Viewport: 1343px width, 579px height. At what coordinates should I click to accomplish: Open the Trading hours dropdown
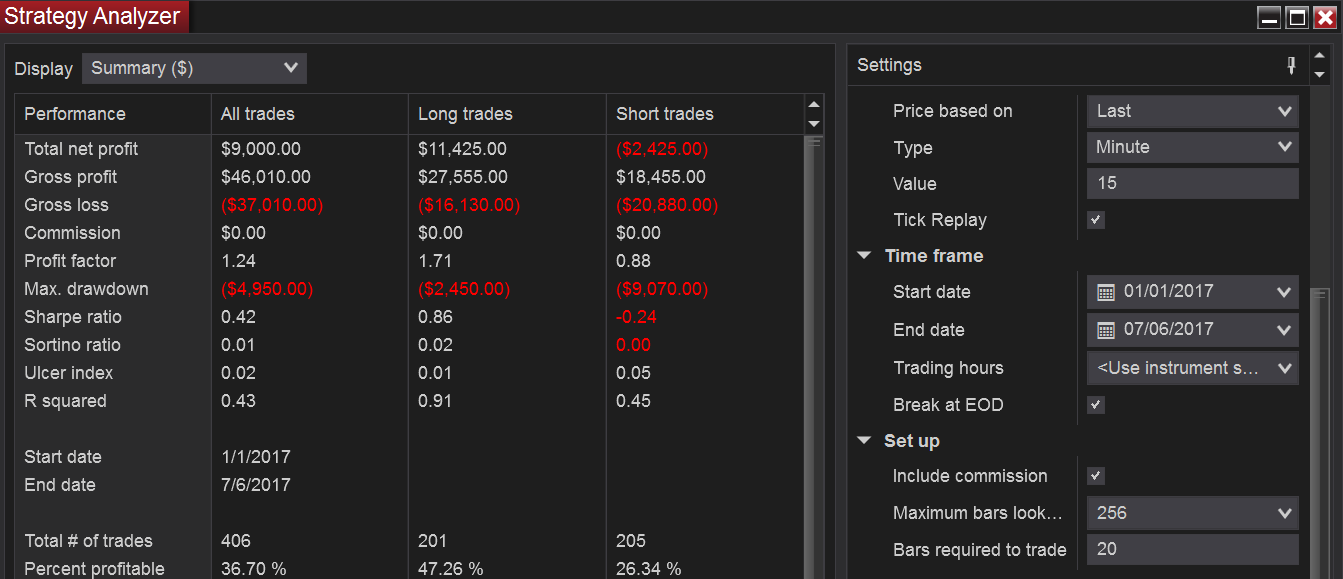point(1192,368)
